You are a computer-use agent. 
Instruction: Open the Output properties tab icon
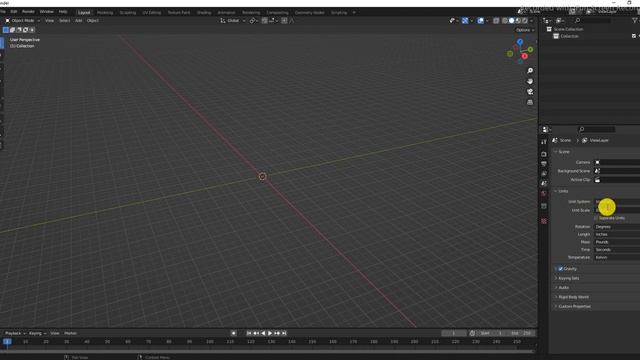[x=544, y=164]
